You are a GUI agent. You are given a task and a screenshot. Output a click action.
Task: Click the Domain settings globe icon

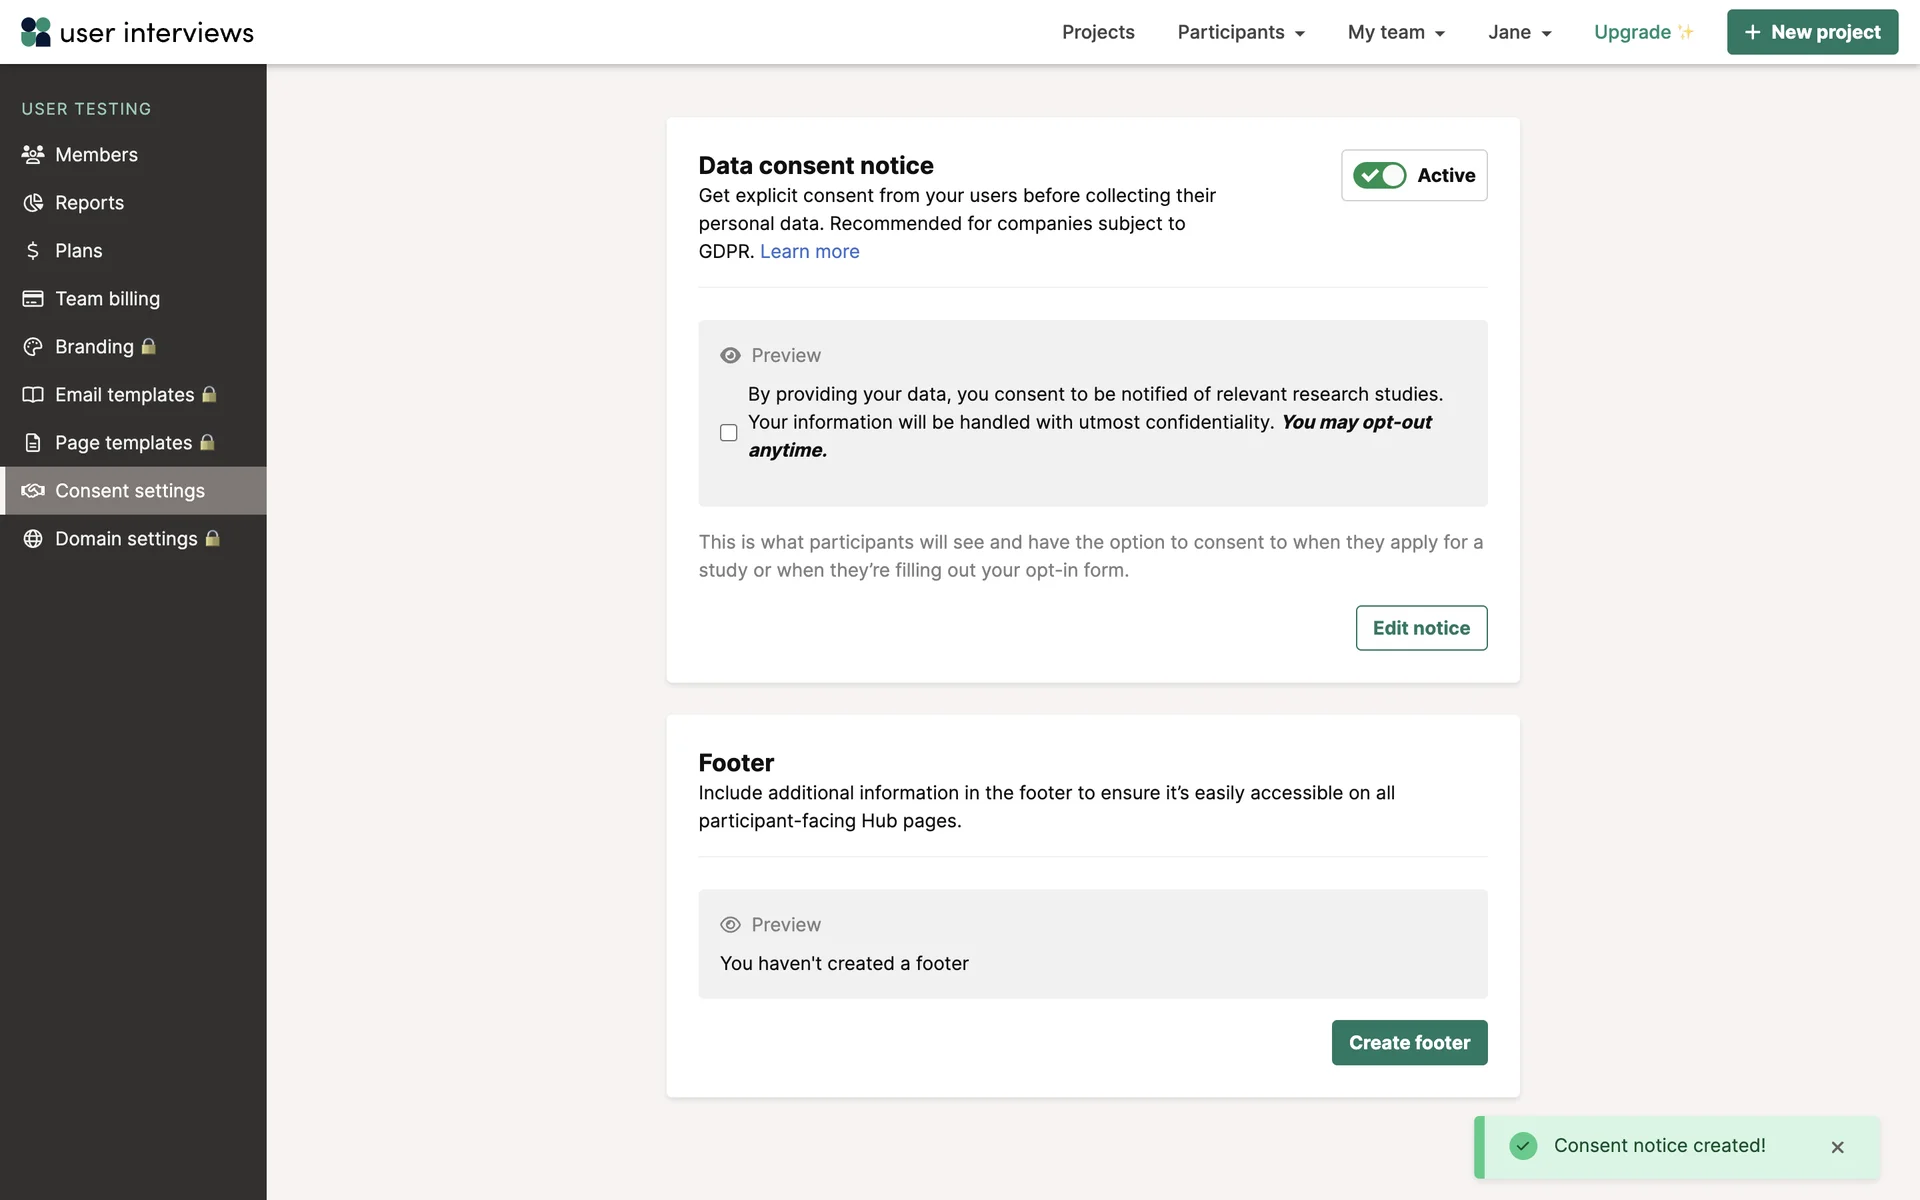33,539
